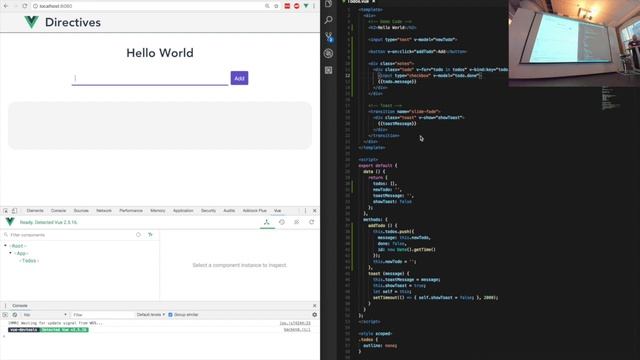Bookmark this page with the star icon
640x360 pixels.
(x=276, y=6)
